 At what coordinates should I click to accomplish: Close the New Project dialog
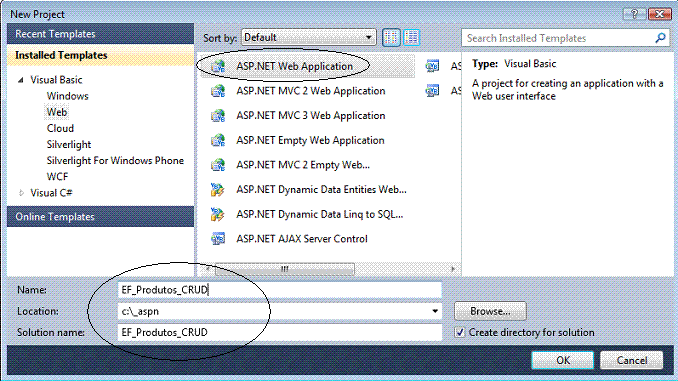[659, 14]
